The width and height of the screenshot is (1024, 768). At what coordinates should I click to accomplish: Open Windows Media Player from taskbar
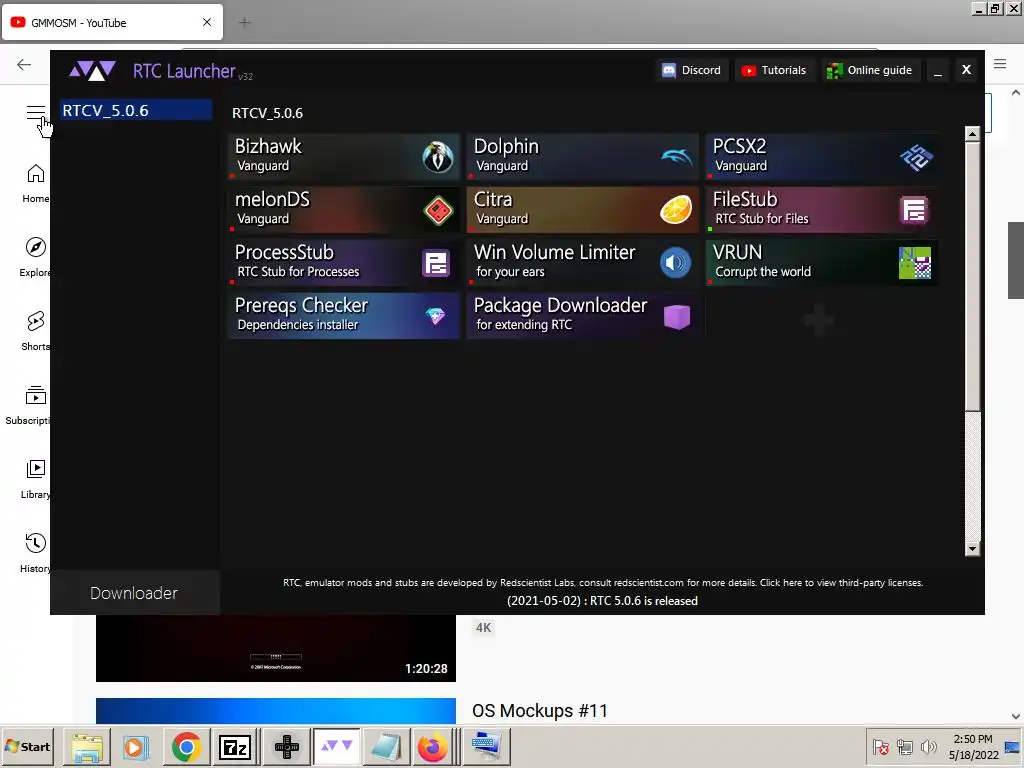tap(136, 747)
